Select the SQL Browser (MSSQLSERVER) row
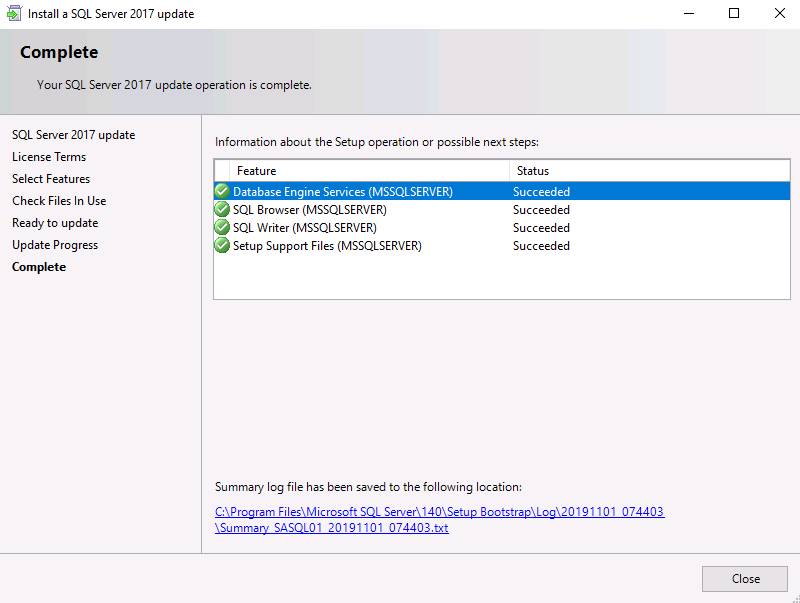 [502, 210]
